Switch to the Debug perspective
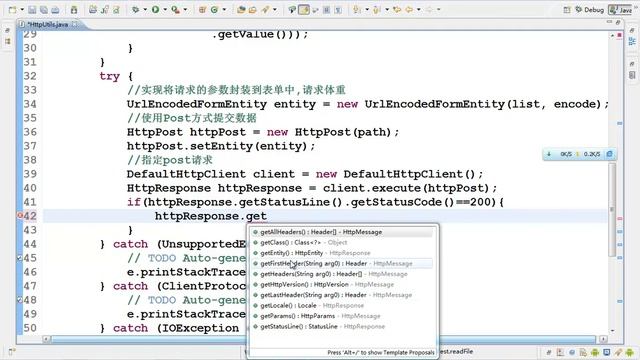 pyautogui.click(x=589, y=9)
